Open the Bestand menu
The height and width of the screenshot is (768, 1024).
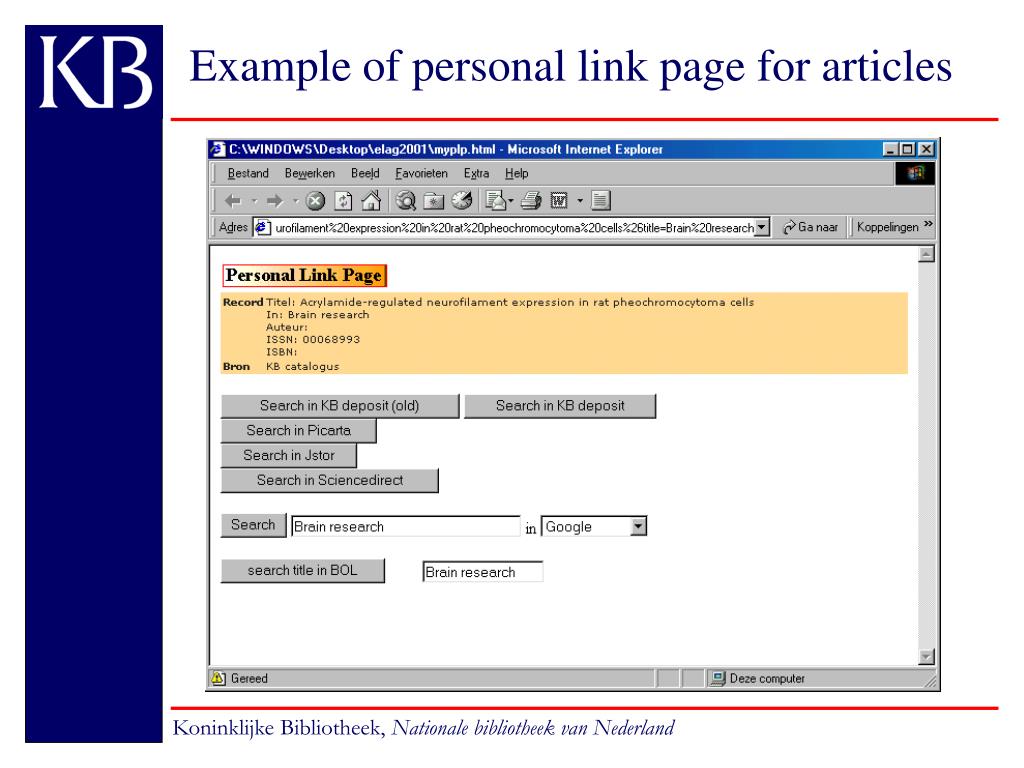pos(248,173)
